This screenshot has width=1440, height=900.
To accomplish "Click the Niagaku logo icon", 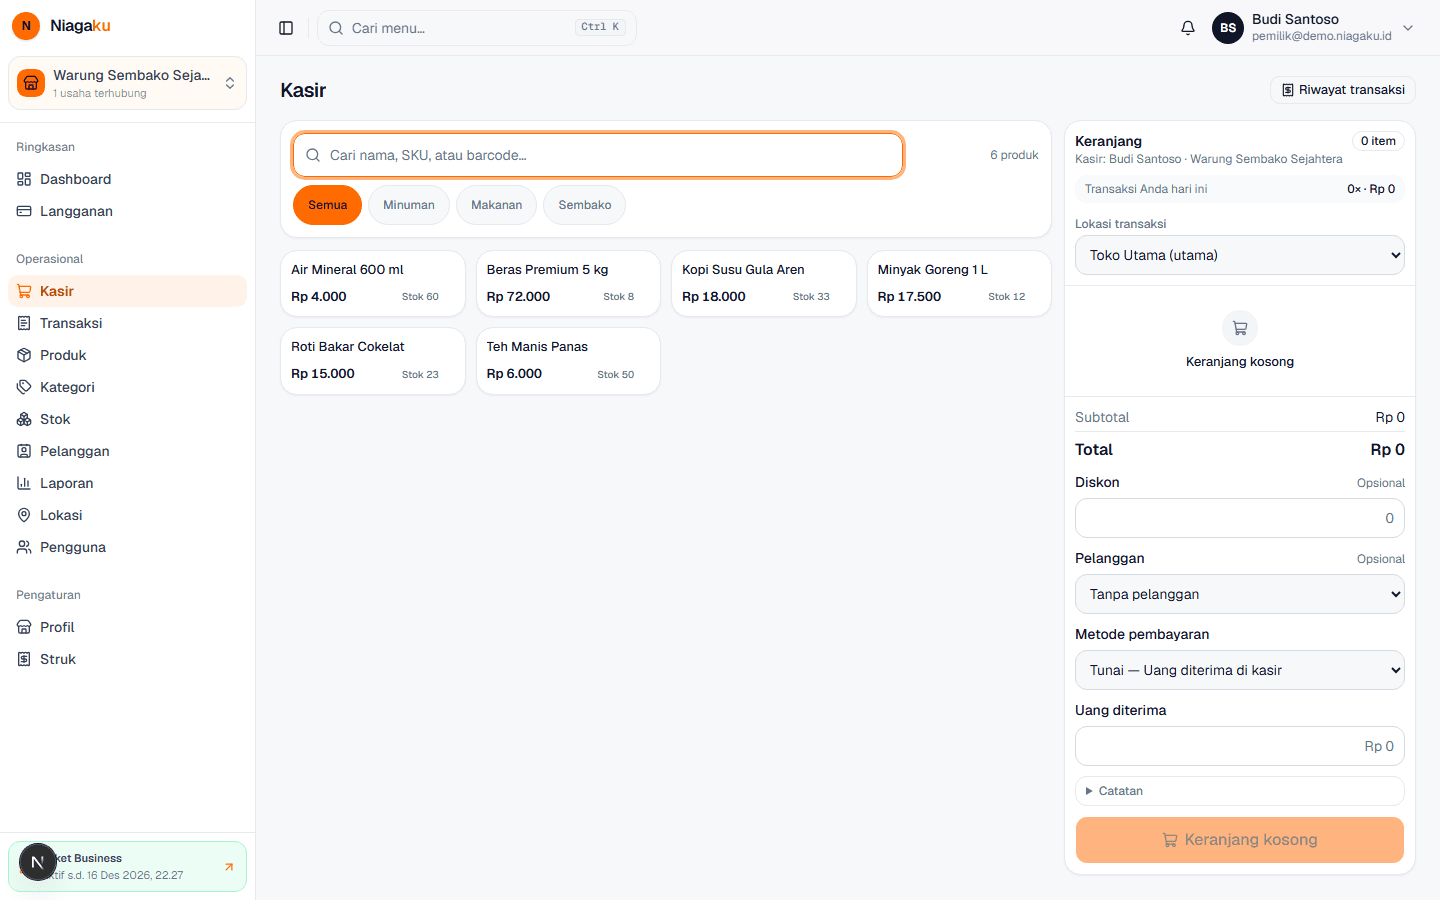I will click(26, 26).
